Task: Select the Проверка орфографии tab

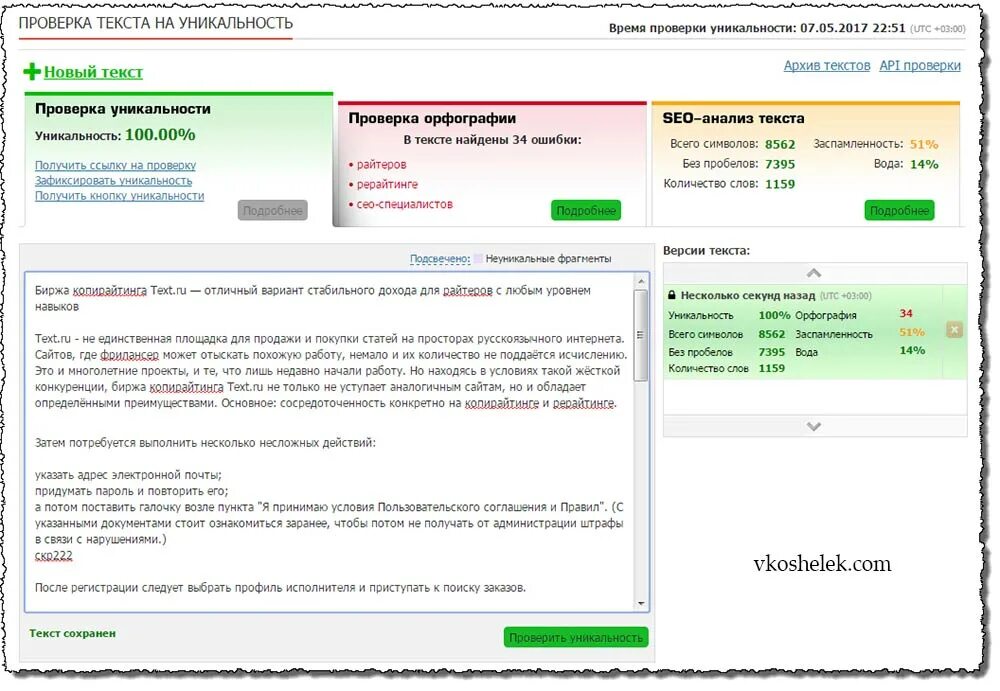Action: tap(492, 164)
